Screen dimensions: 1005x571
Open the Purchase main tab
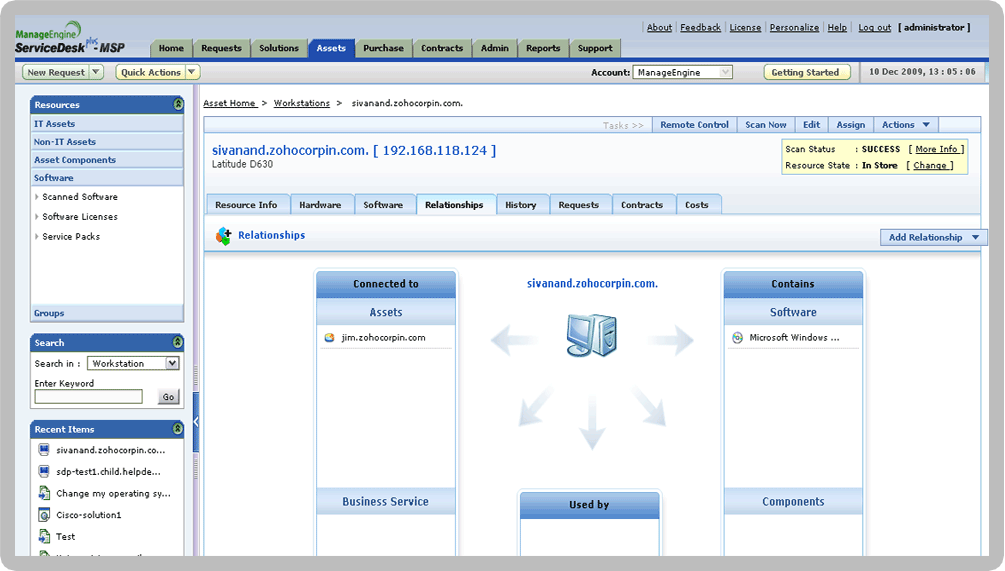(x=383, y=48)
